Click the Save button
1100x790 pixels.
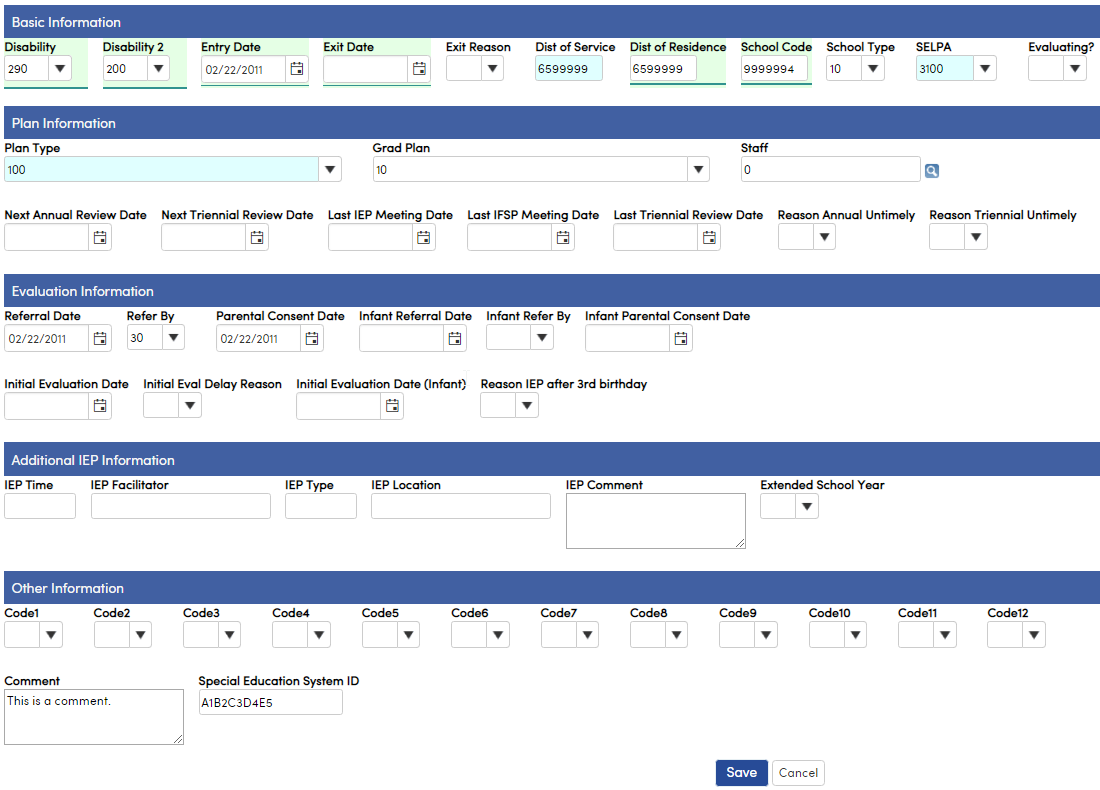[x=741, y=772]
